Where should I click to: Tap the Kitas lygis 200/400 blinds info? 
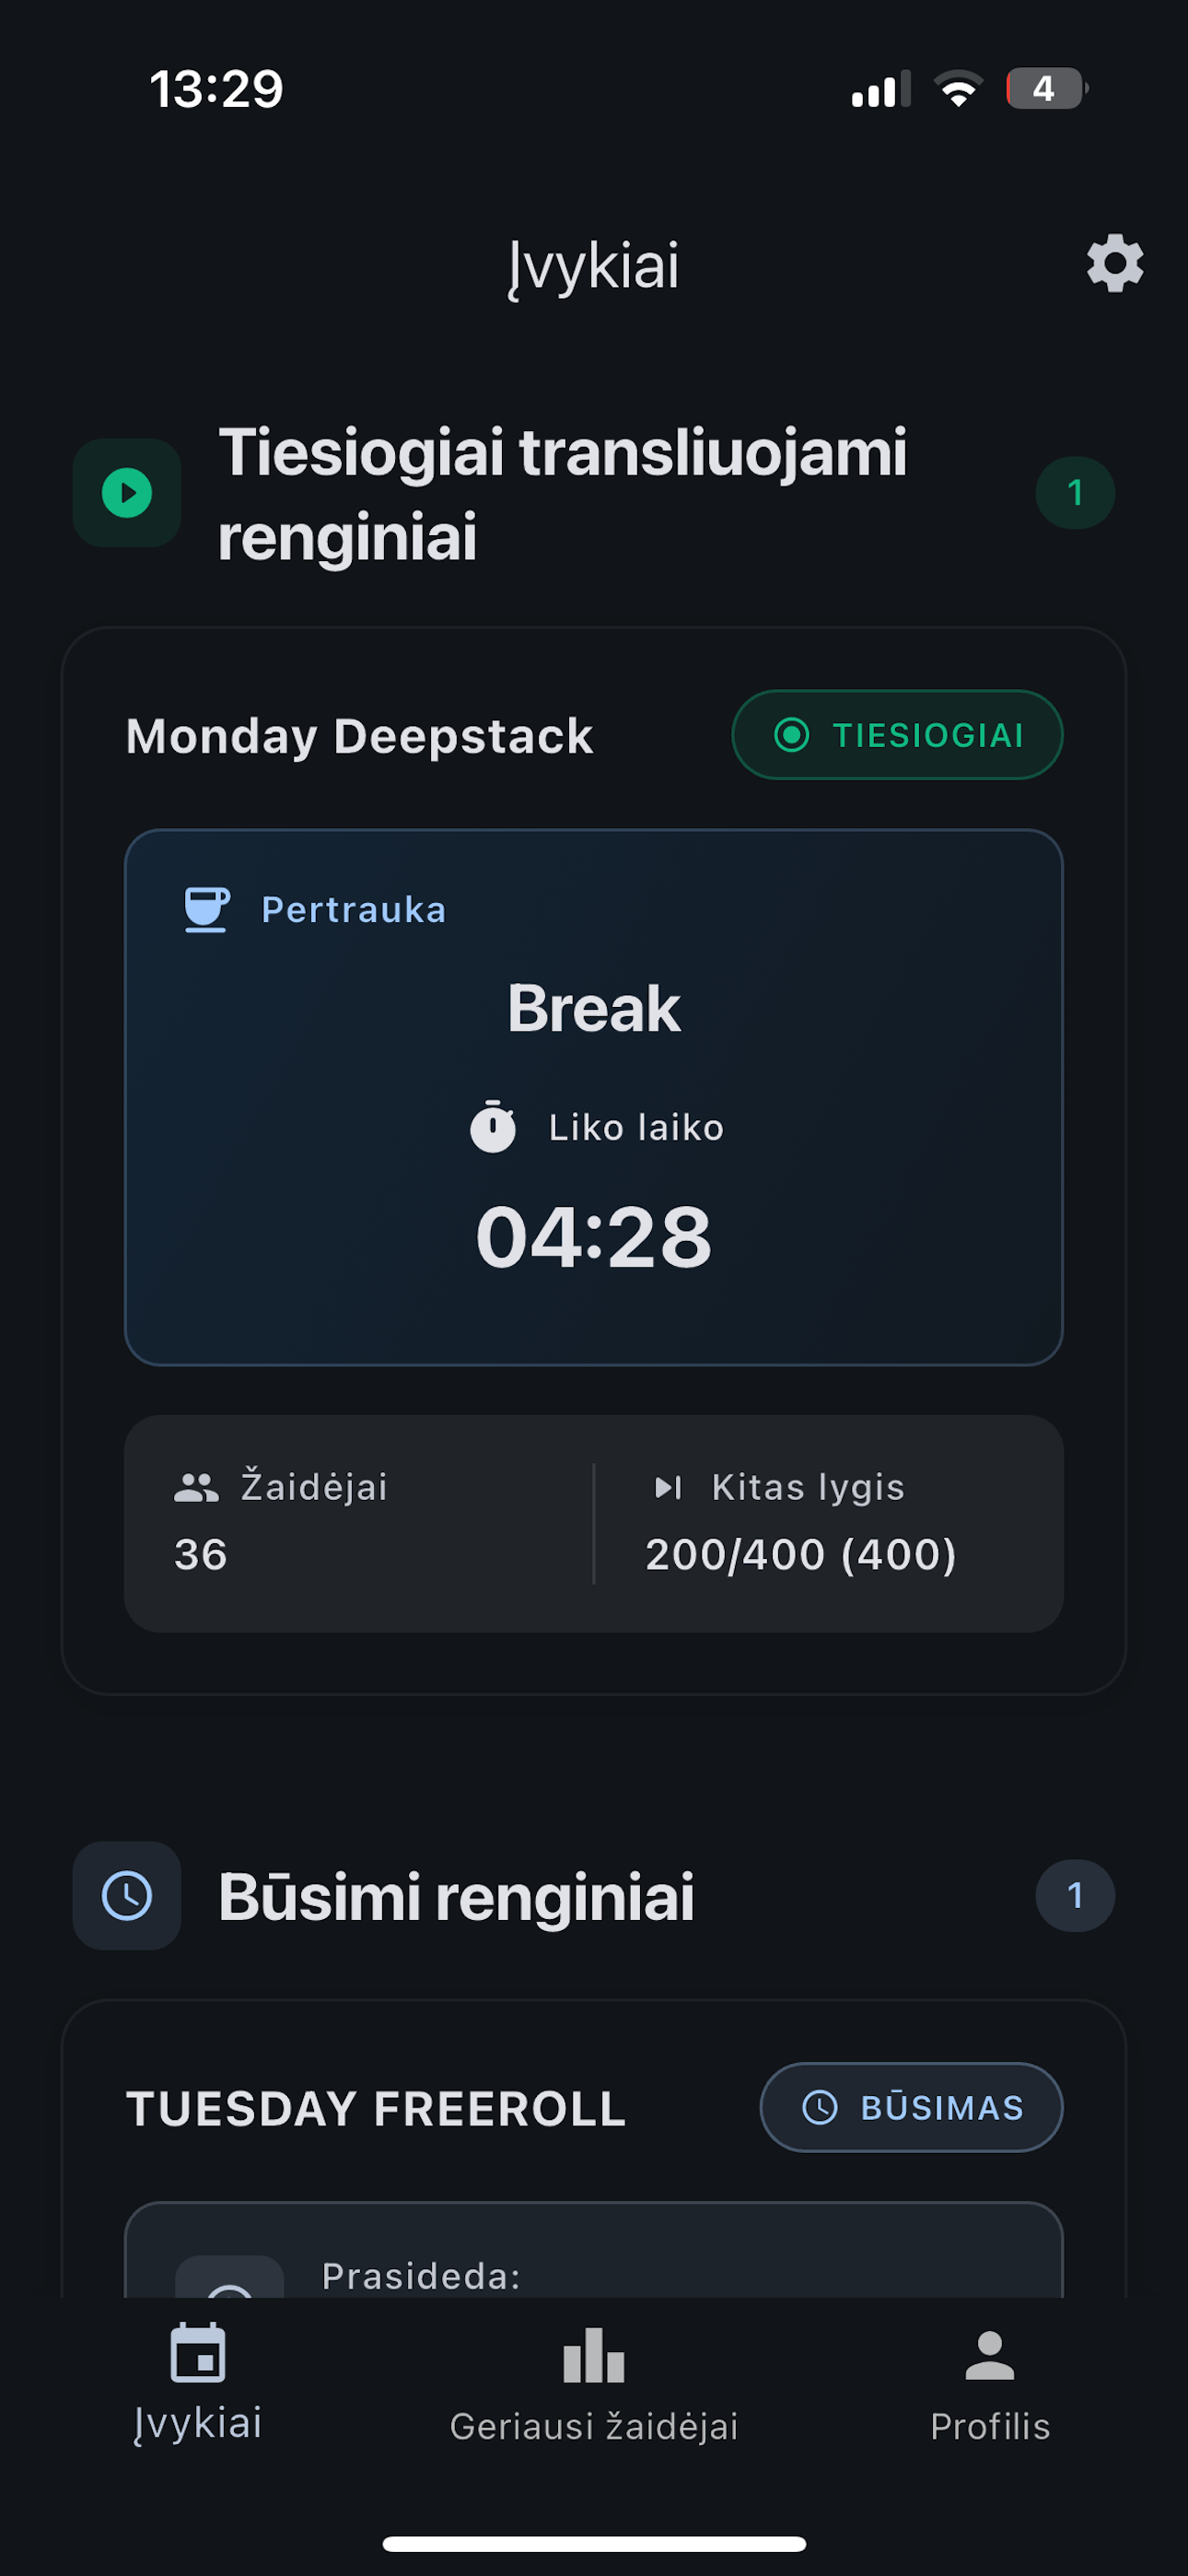pyautogui.click(x=801, y=1554)
